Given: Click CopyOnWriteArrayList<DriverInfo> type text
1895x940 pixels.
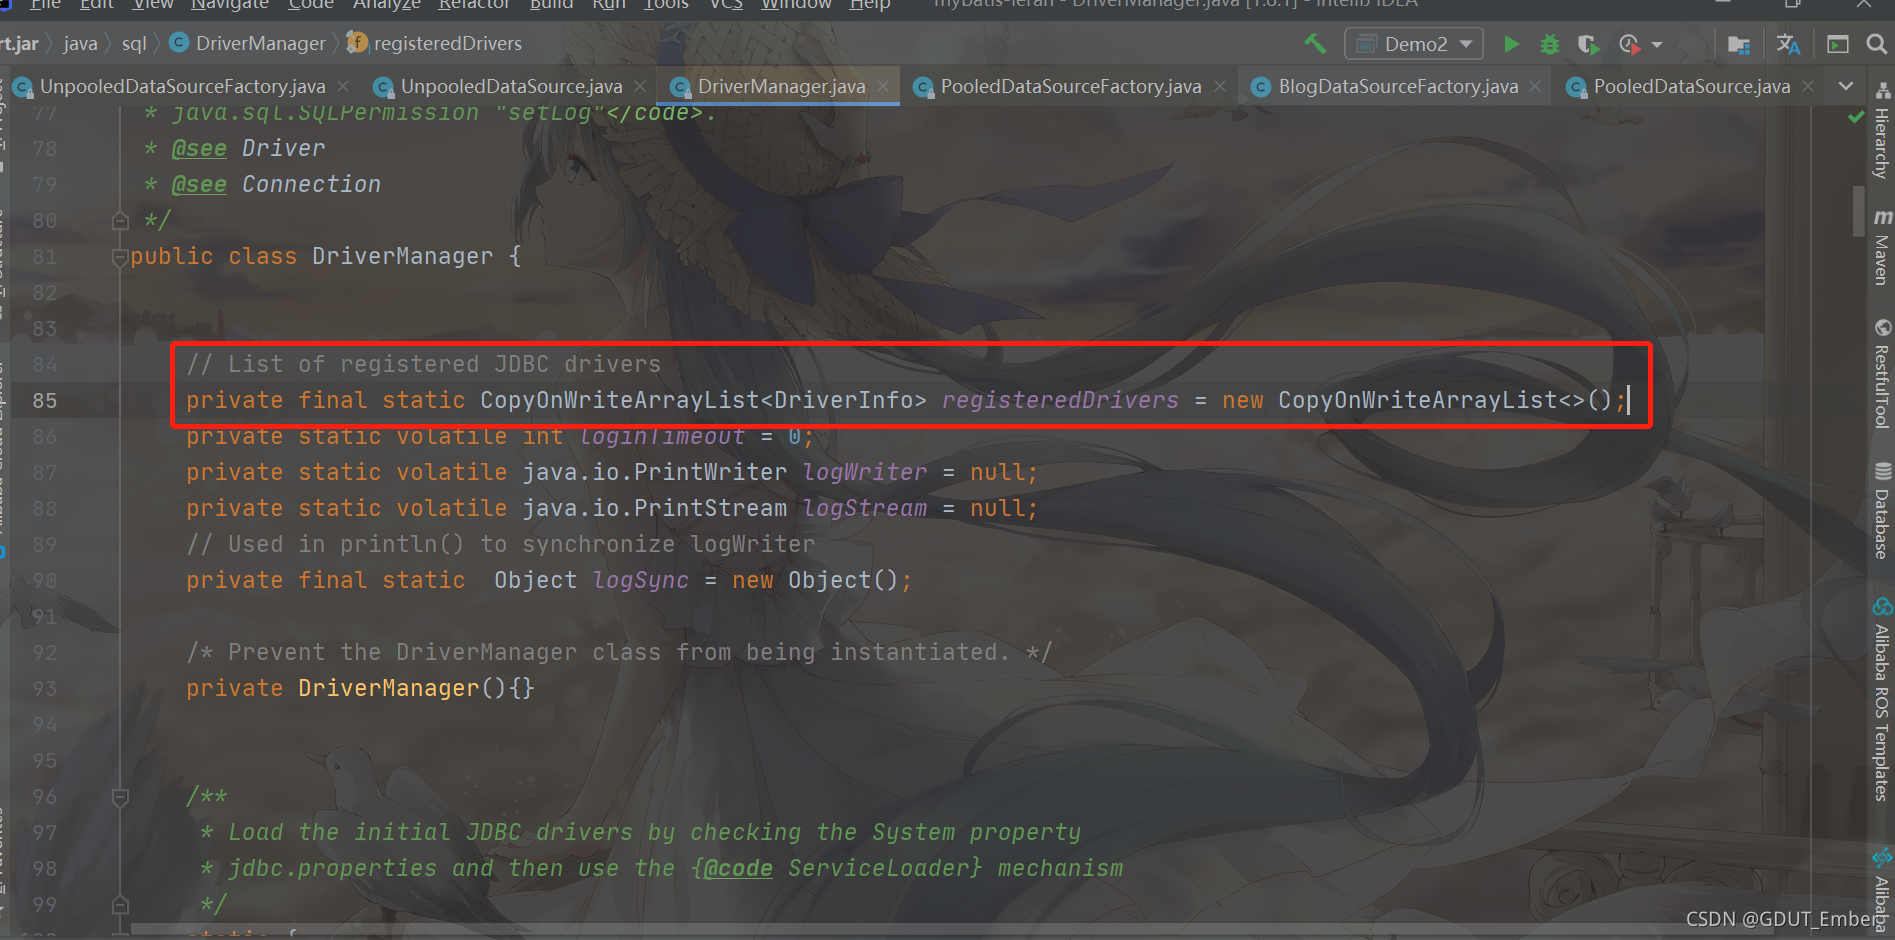Looking at the screenshot, I should click(x=703, y=401).
